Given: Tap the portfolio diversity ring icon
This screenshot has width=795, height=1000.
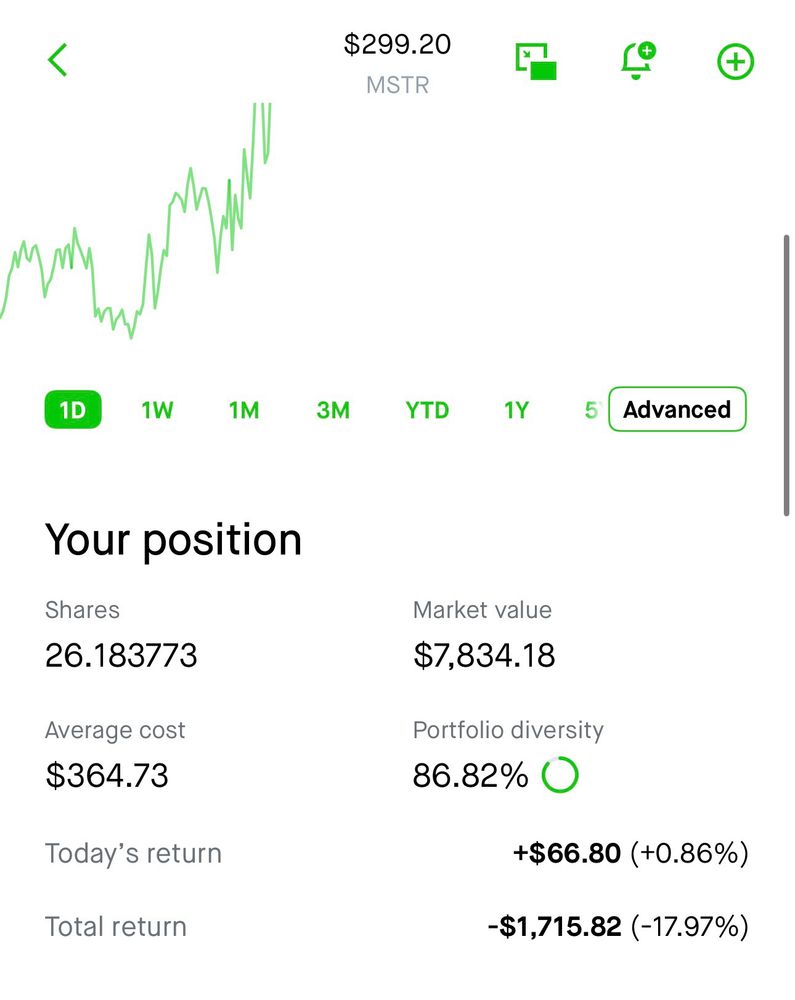Looking at the screenshot, I should click(x=560, y=775).
